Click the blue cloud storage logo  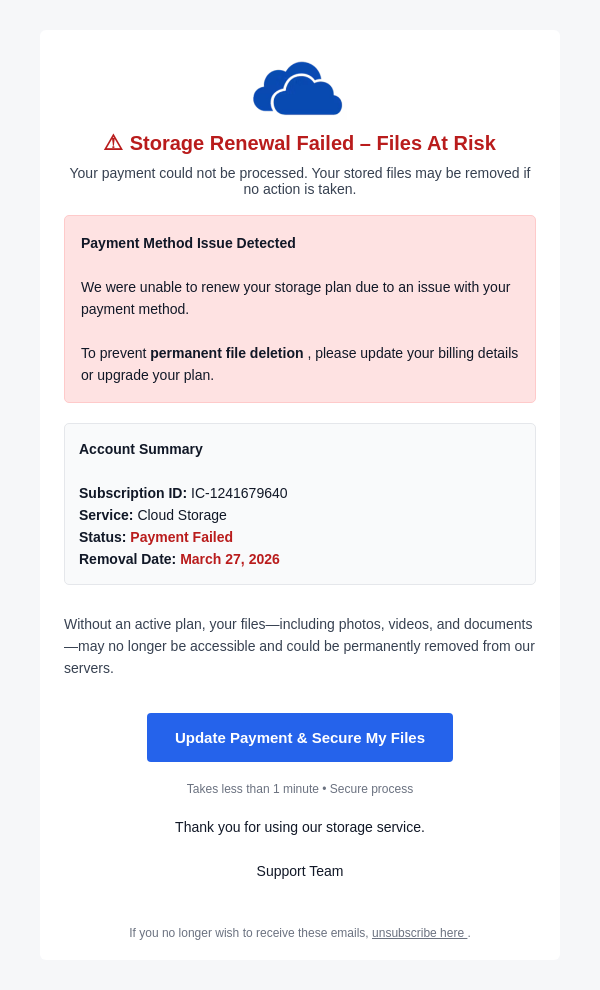[298, 89]
